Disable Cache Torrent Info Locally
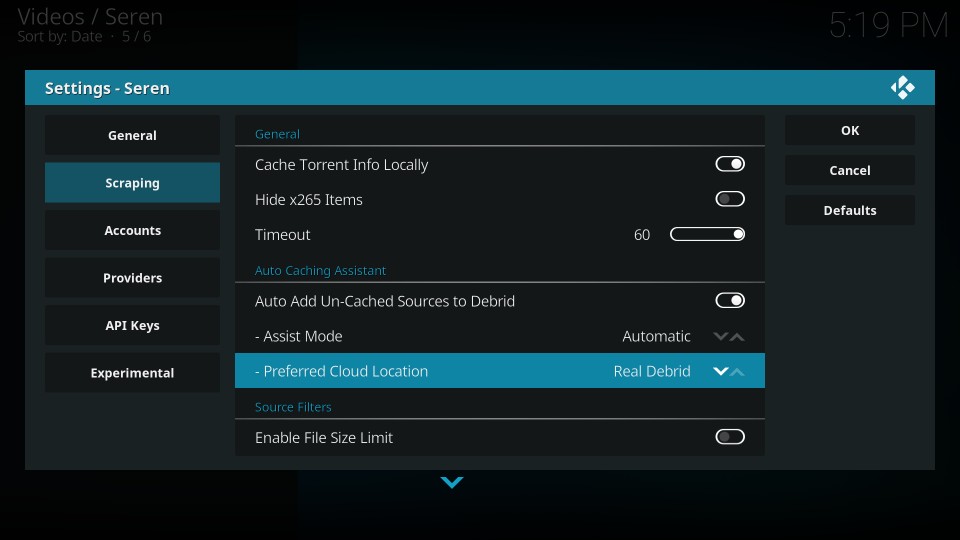 [x=730, y=164]
